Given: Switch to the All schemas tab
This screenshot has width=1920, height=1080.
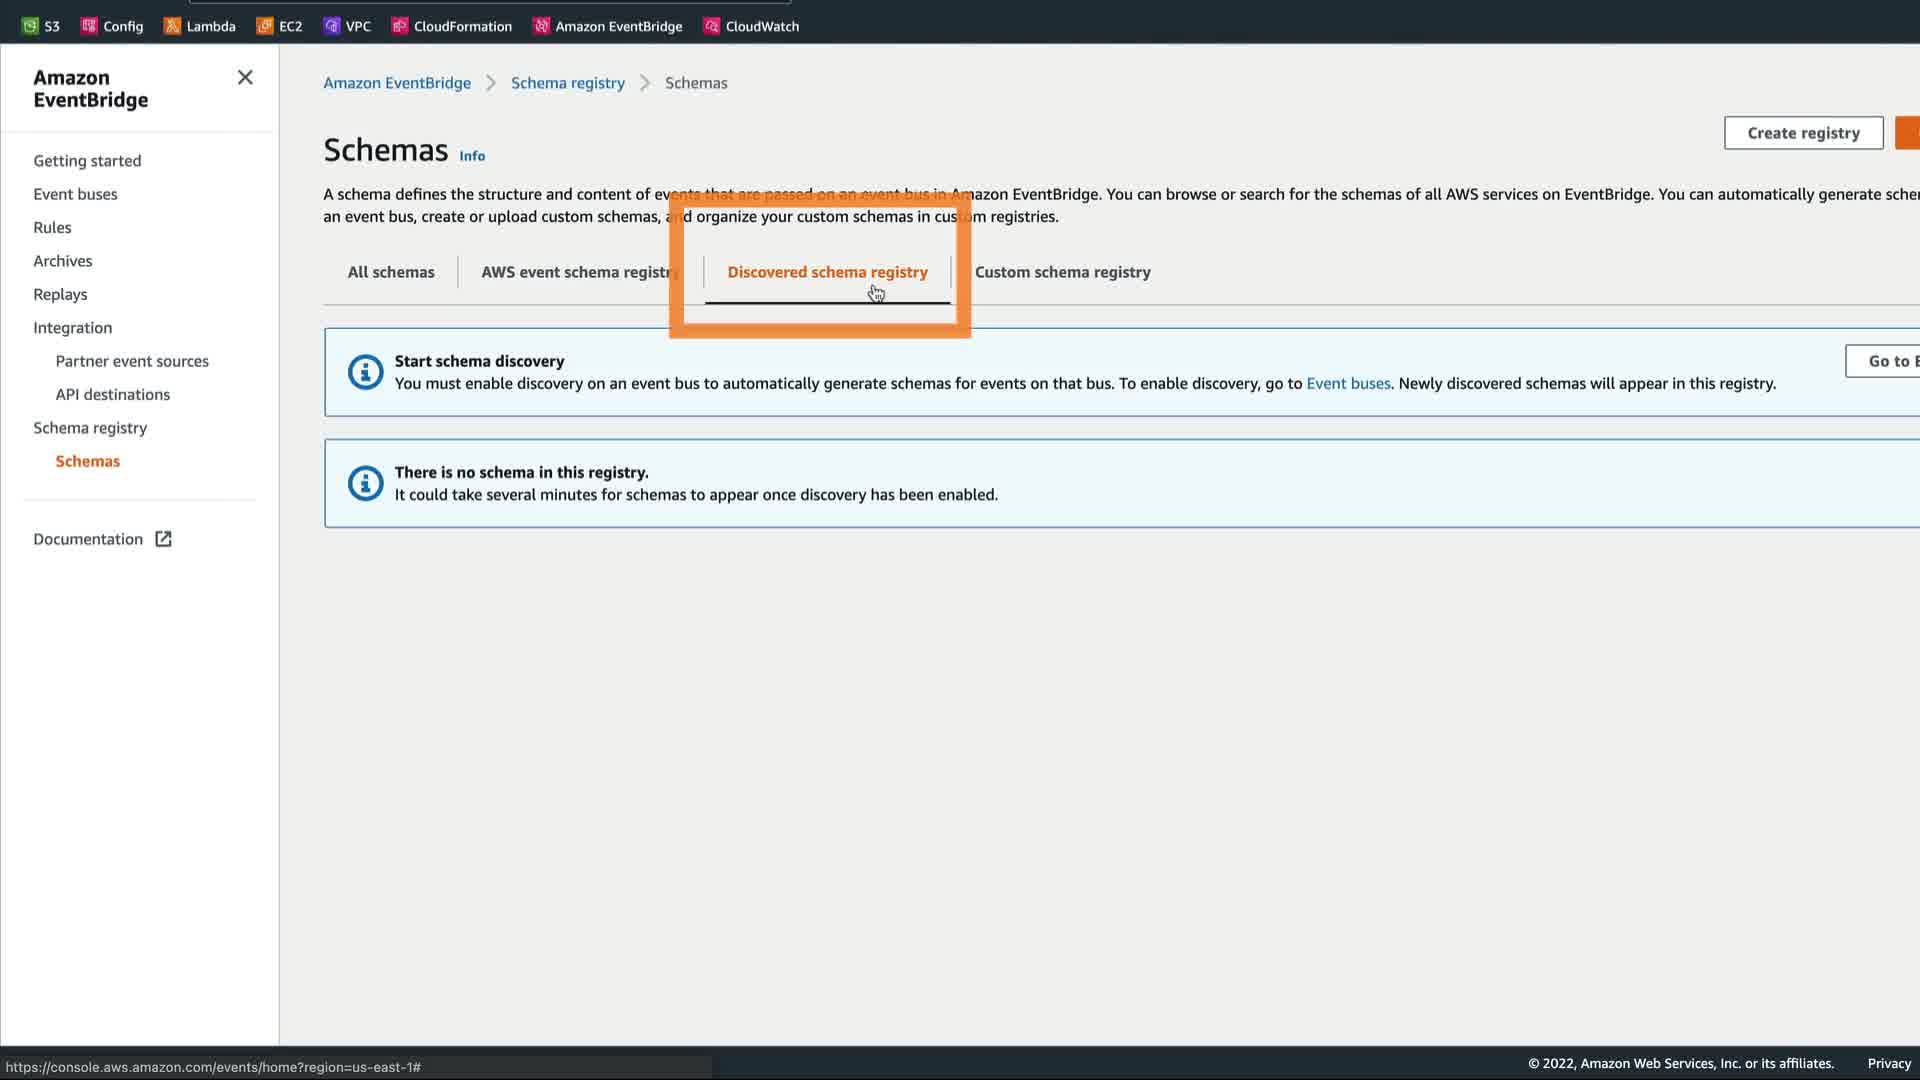Looking at the screenshot, I should pos(391,272).
